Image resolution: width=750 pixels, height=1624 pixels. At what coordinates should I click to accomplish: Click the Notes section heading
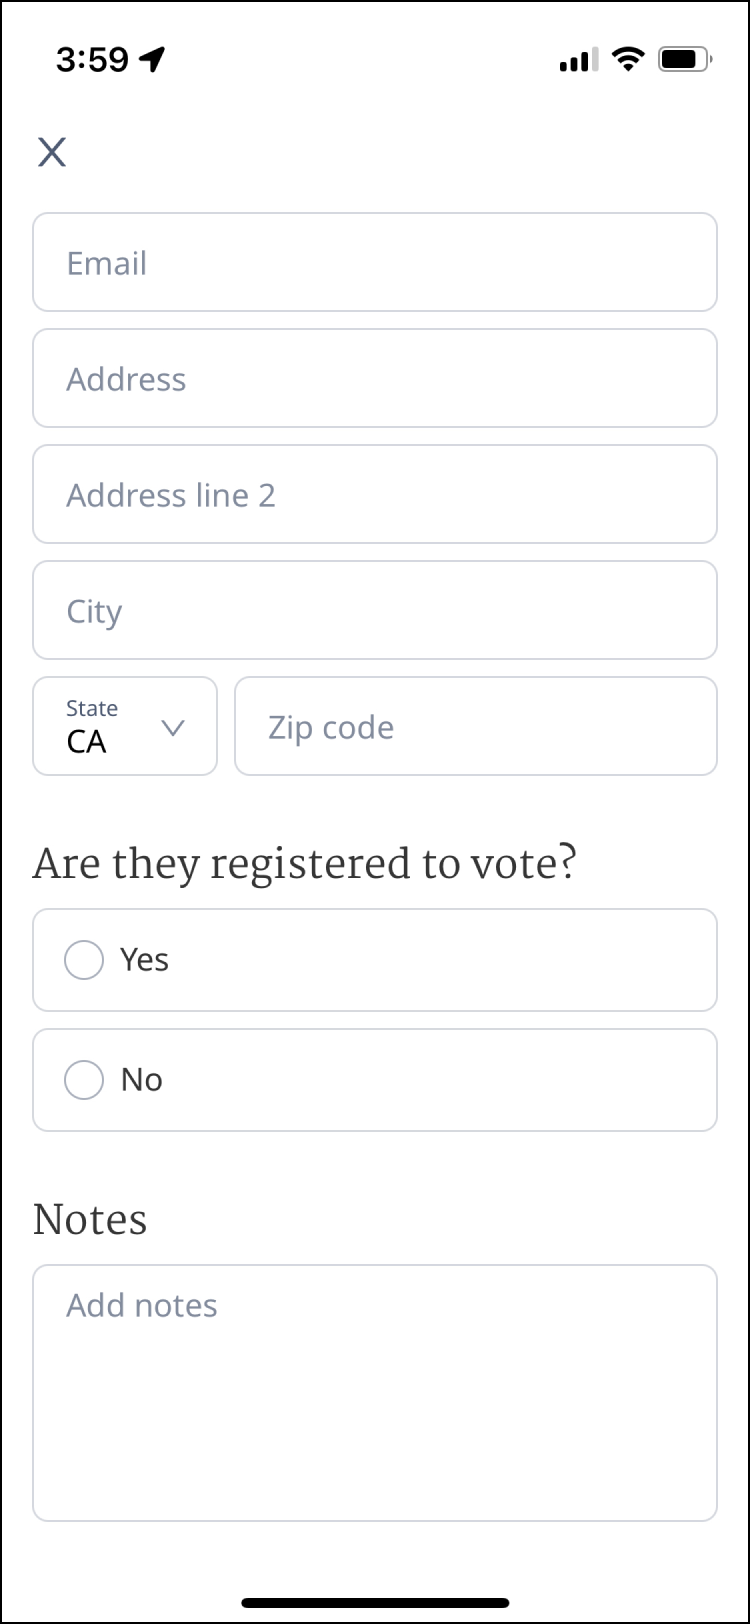pyautogui.click(x=90, y=1220)
